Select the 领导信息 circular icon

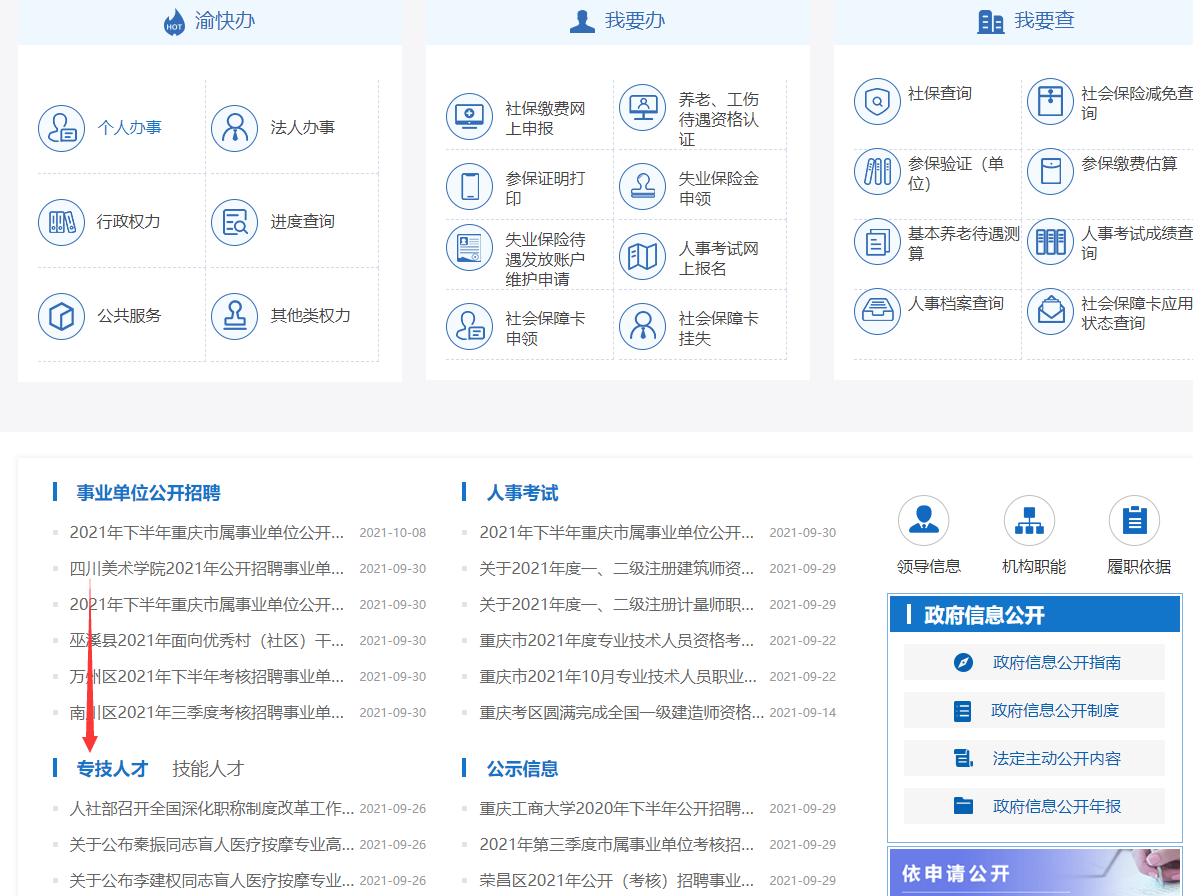(x=923, y=519)
